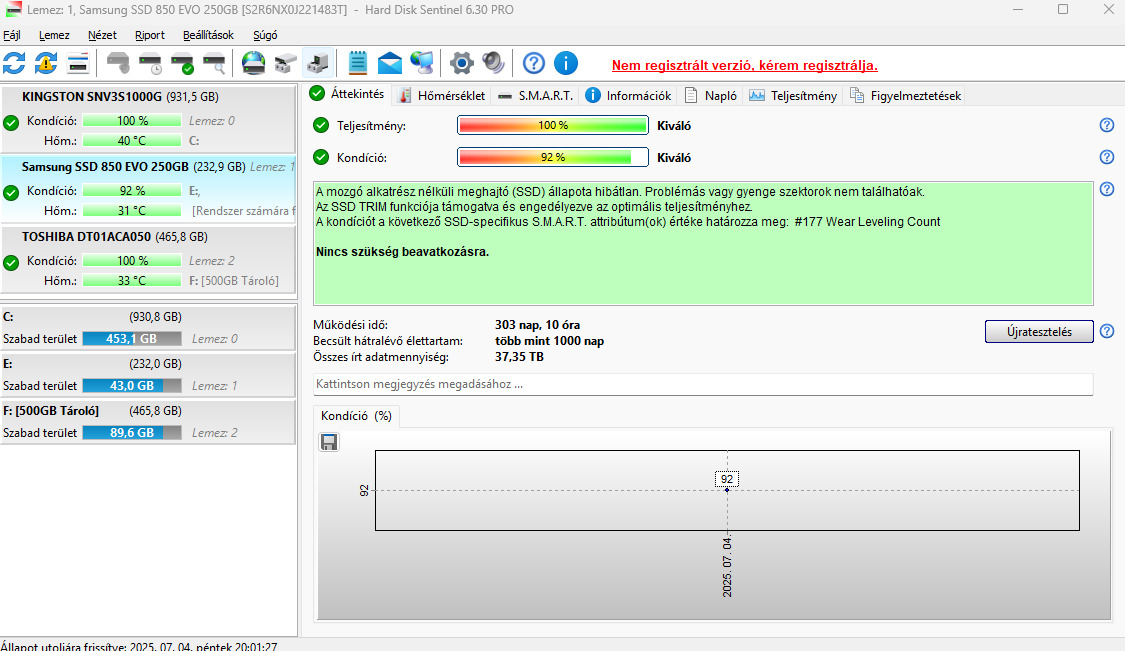The image size is (1125, 651).
Task: Click the Újratesztelés button
Action: (x=1039, y=332)
